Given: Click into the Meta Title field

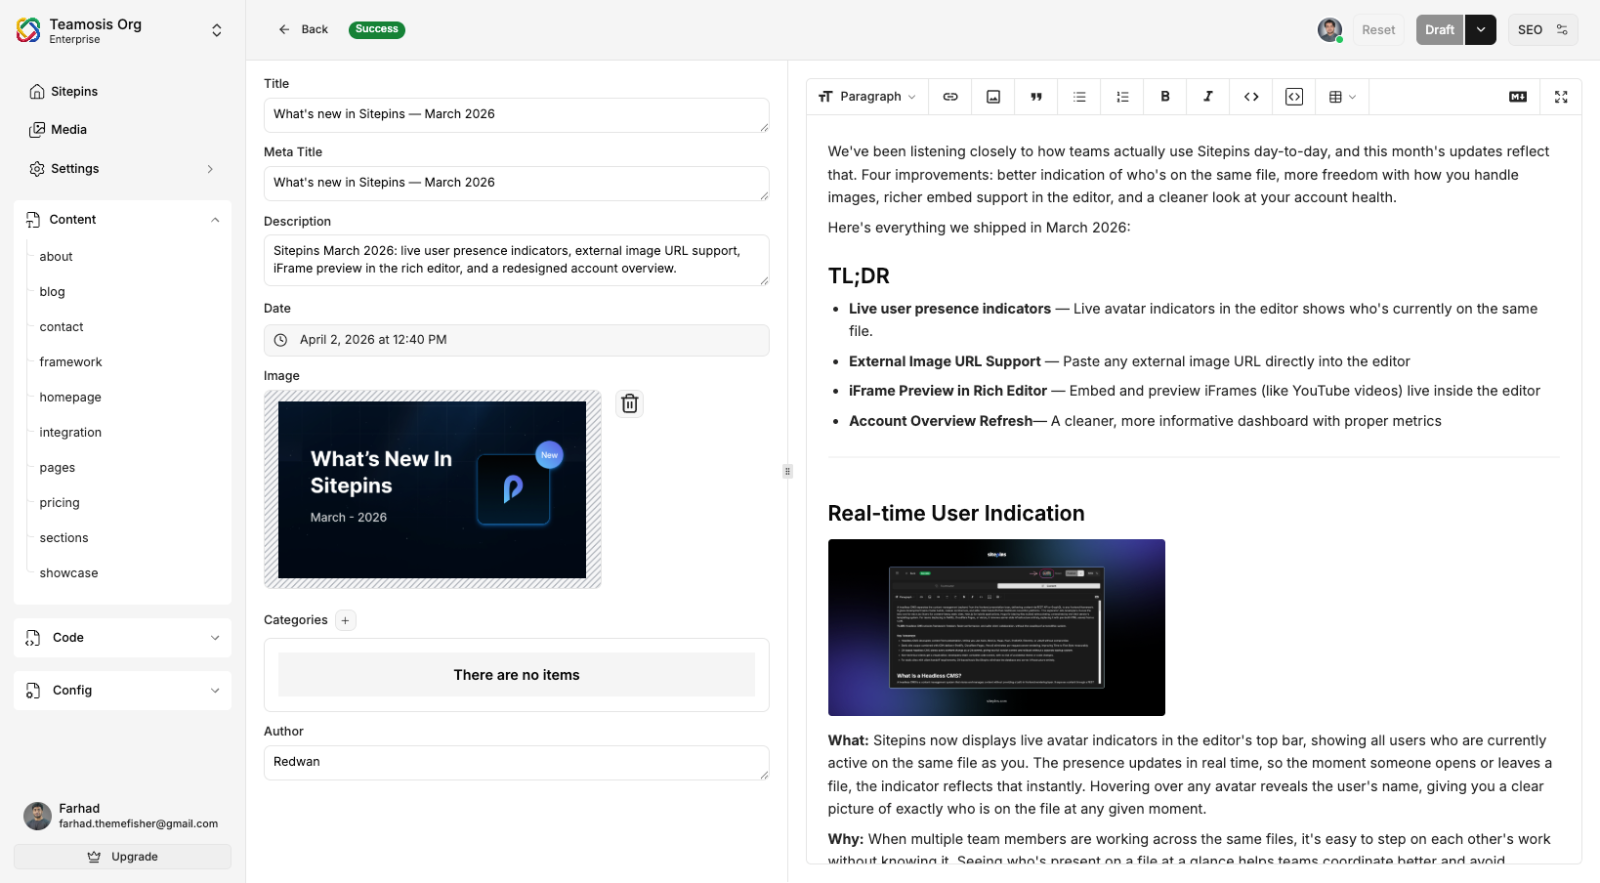Looking at the screenshot, I should [x=516, y=183].
